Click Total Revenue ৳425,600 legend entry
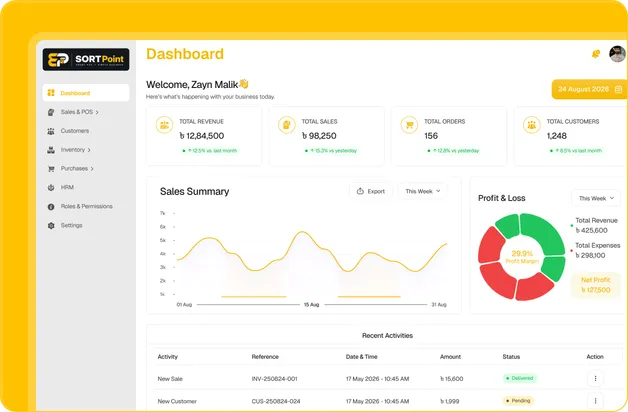Viewport: 628px width, 412px height. pyautogui.click(x=596, y=225)
